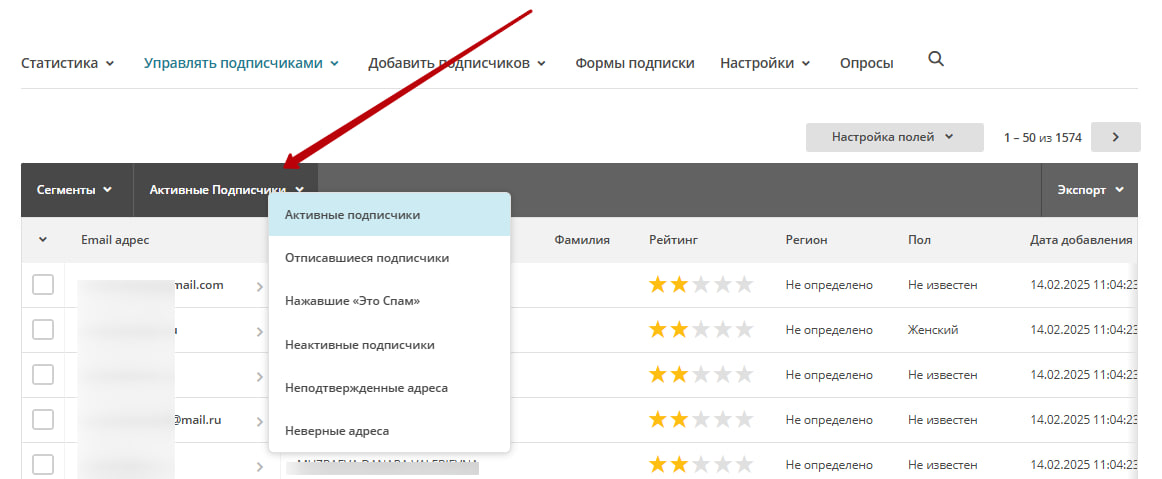Tick the second subscriber row checkbox
This screenshot has height=479, width=1162.
tap(43, 330)
